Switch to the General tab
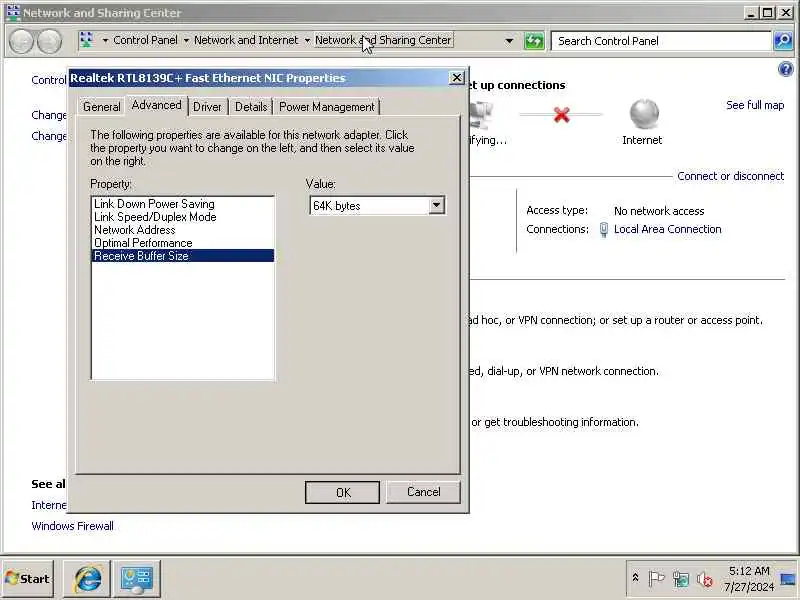This screenshot has width=800, height=600. (102, 107)
